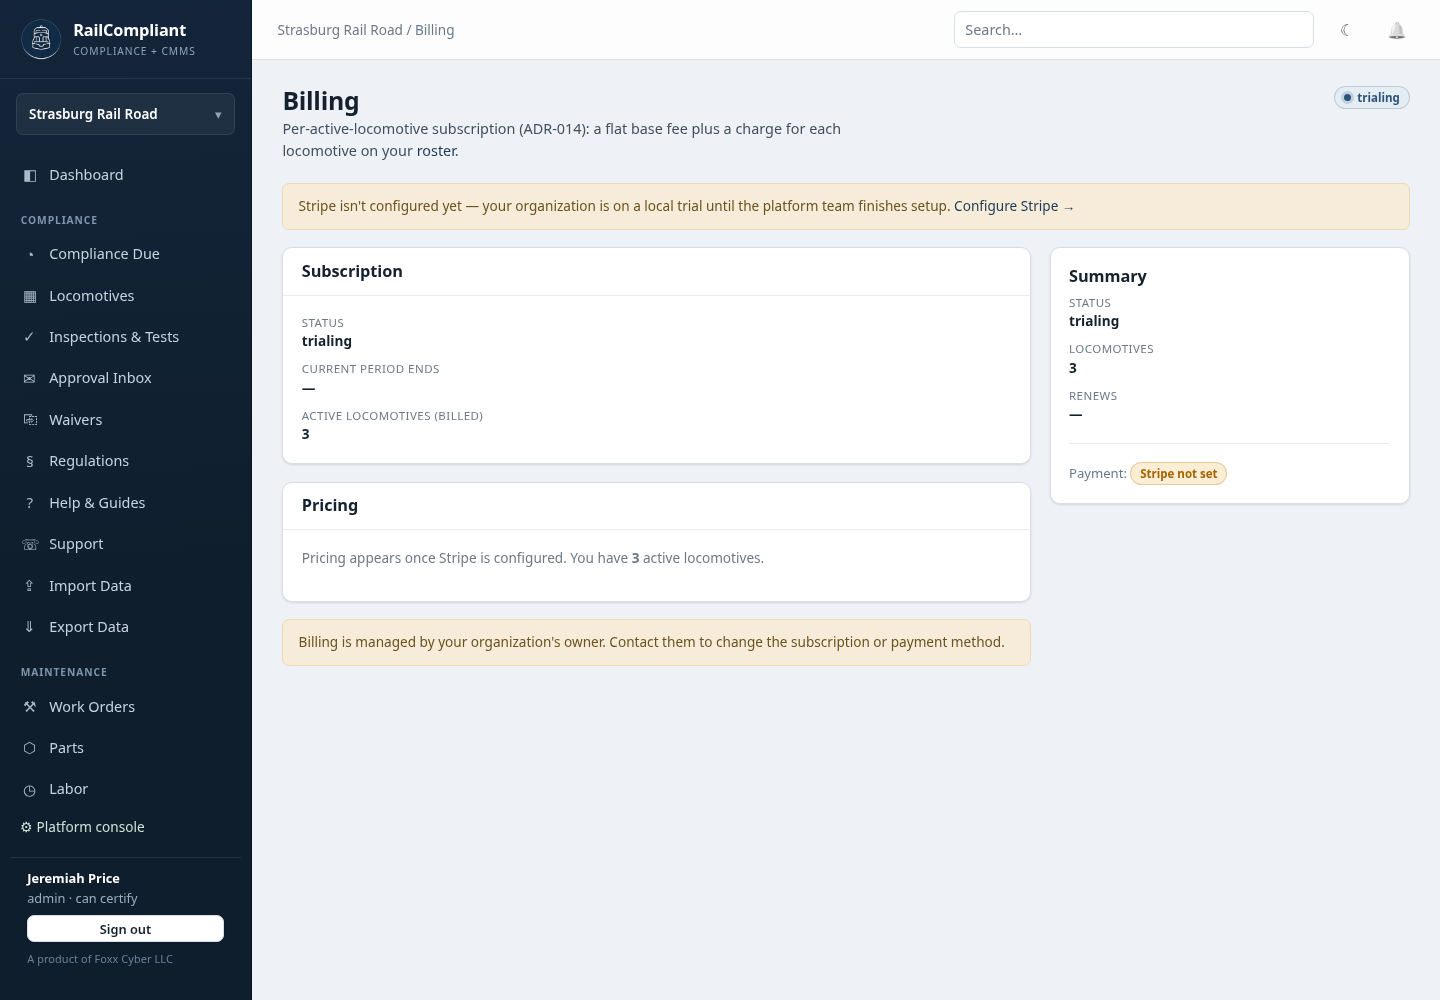Click the Inspections & Tests checkmark icon

(x=30, y=337)
